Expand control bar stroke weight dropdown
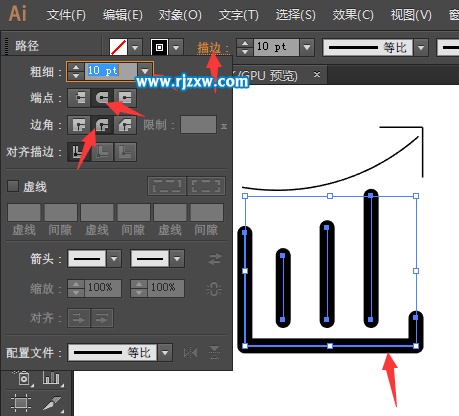Screen dimensions: 459x416 click(x=307, y=47)
